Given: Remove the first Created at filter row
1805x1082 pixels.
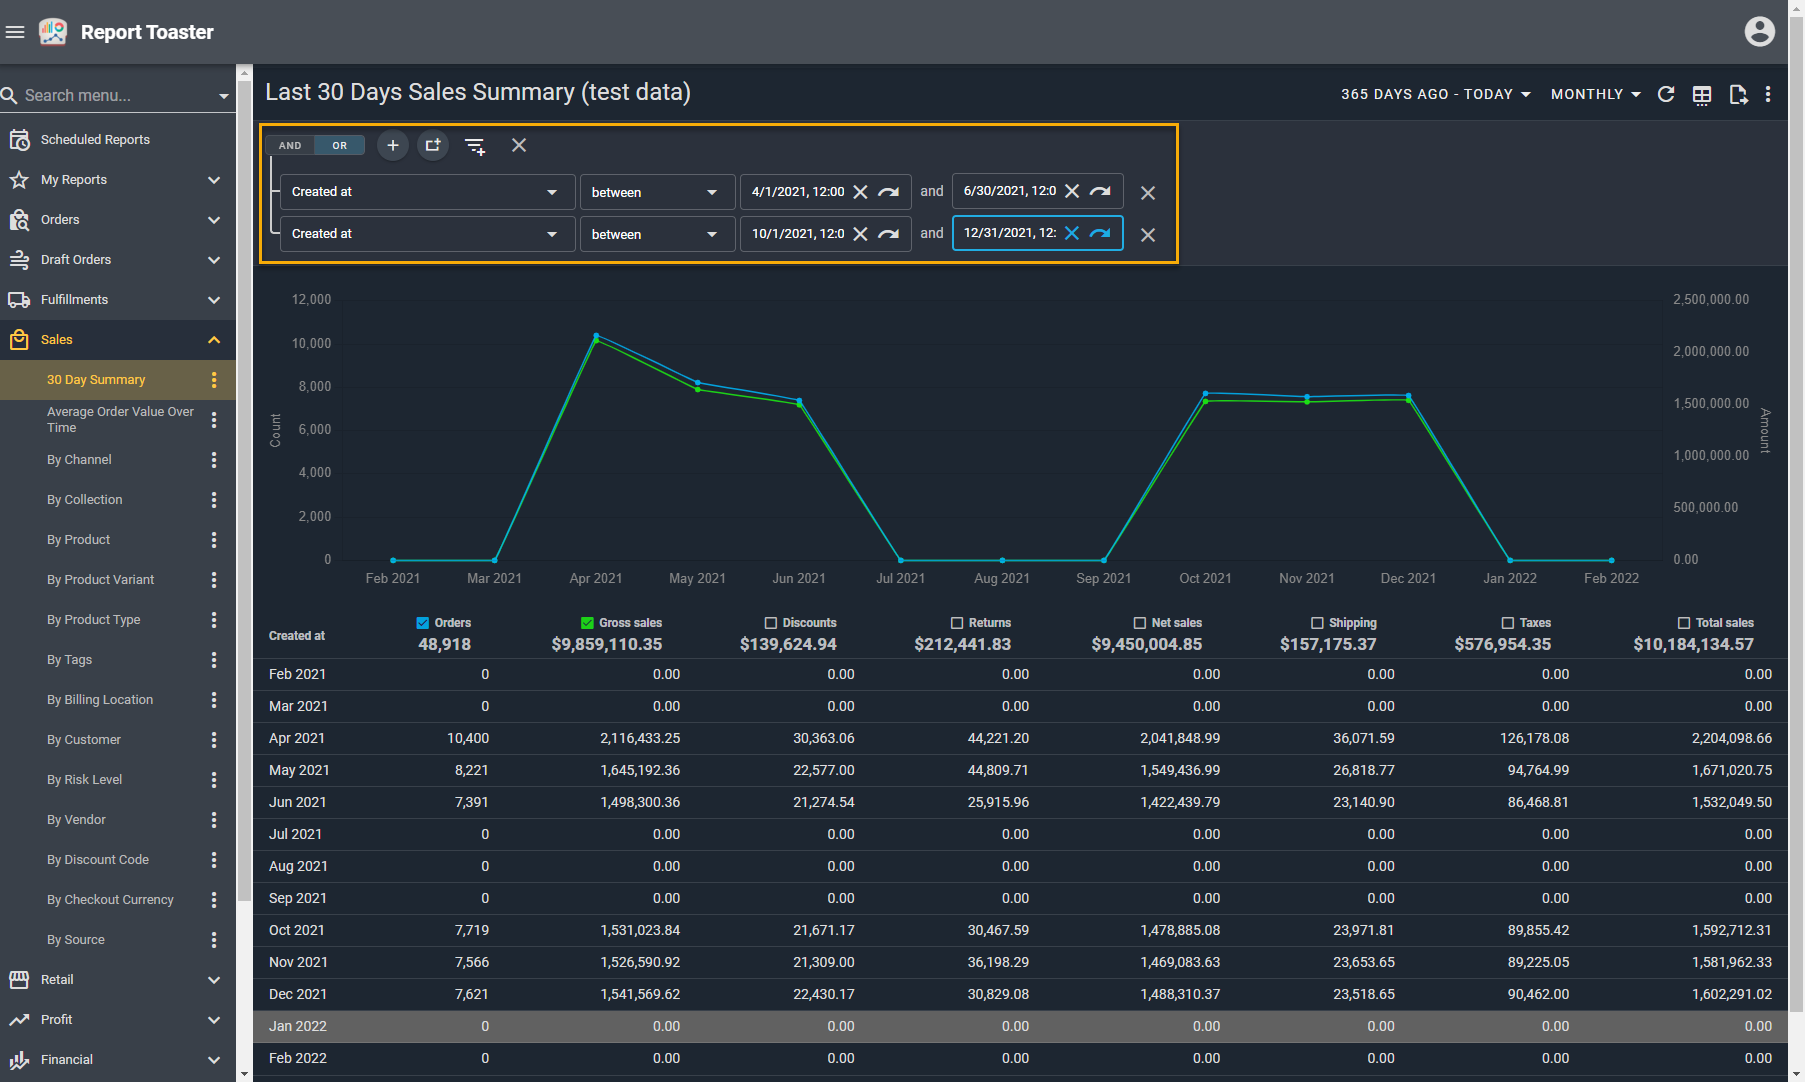Looking at the screenshot, I should click(1148, 193).
